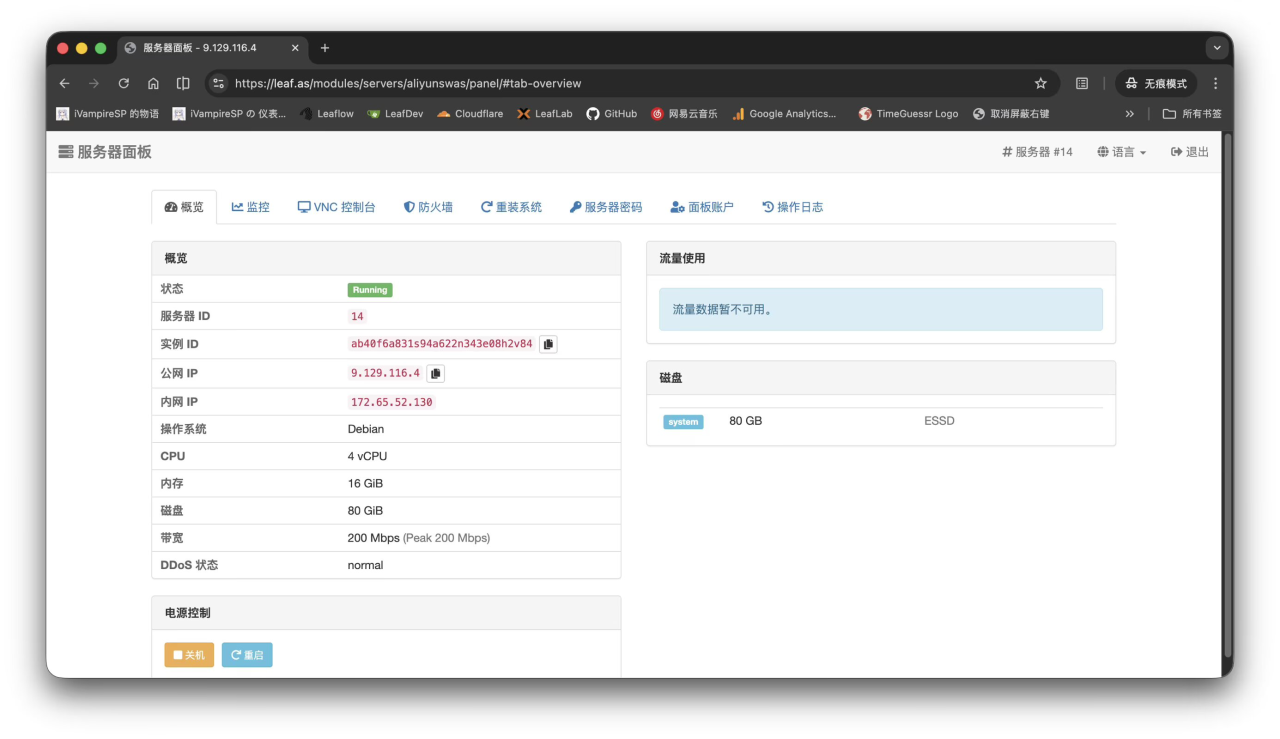Screen dimensions: 1280x739
Task: Go to browser home page icon
Action: point(153,84)
